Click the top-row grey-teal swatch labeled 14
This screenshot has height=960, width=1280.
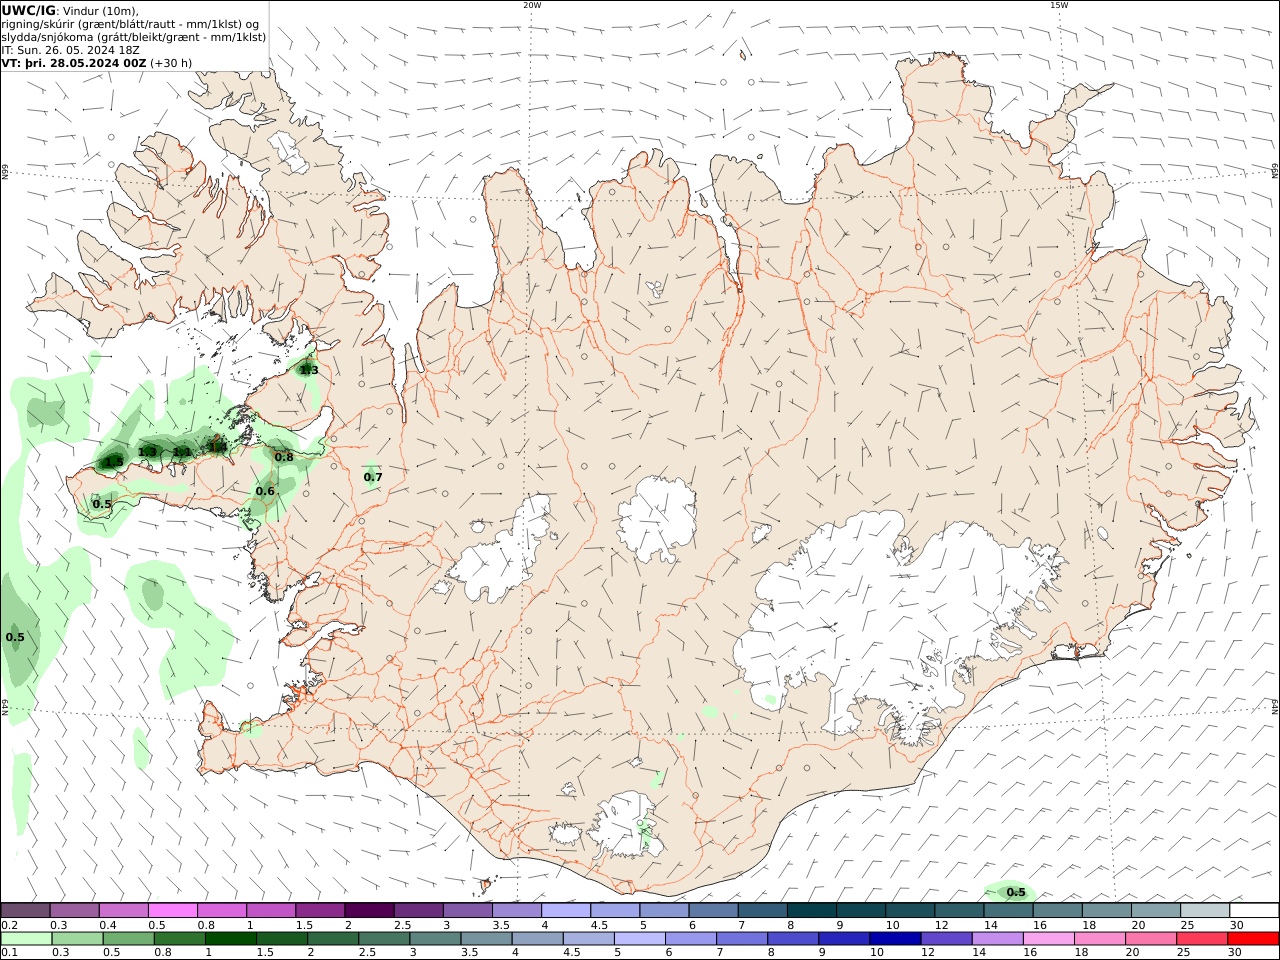point(1007,910)
